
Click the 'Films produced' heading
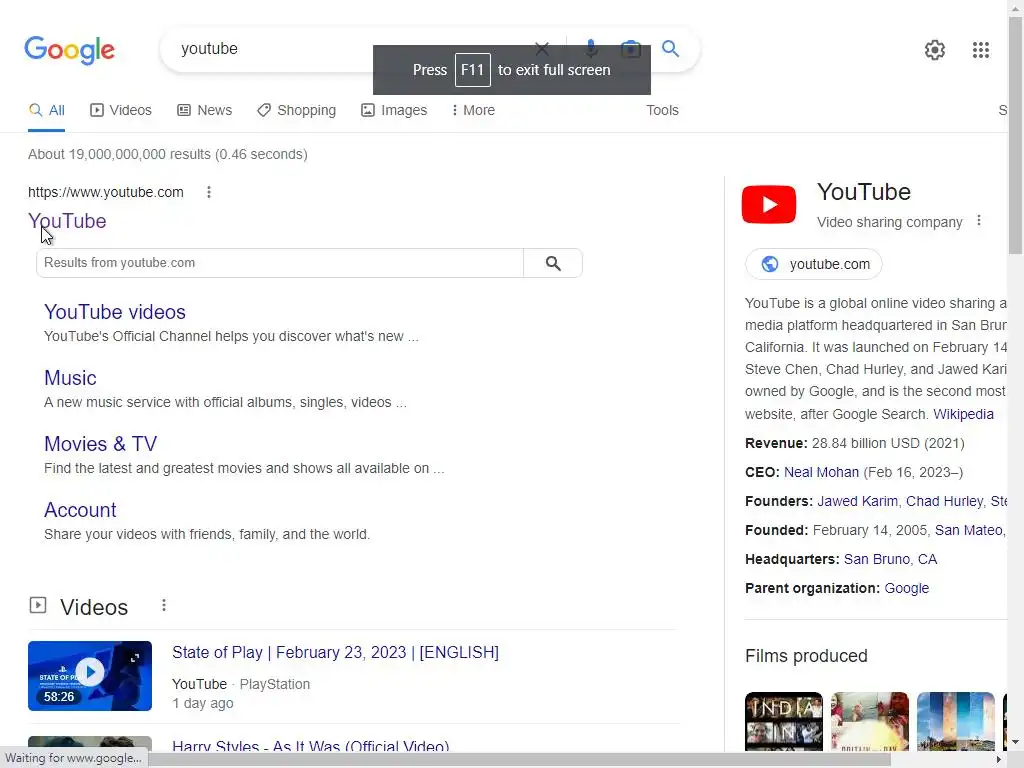pos(806,656)
